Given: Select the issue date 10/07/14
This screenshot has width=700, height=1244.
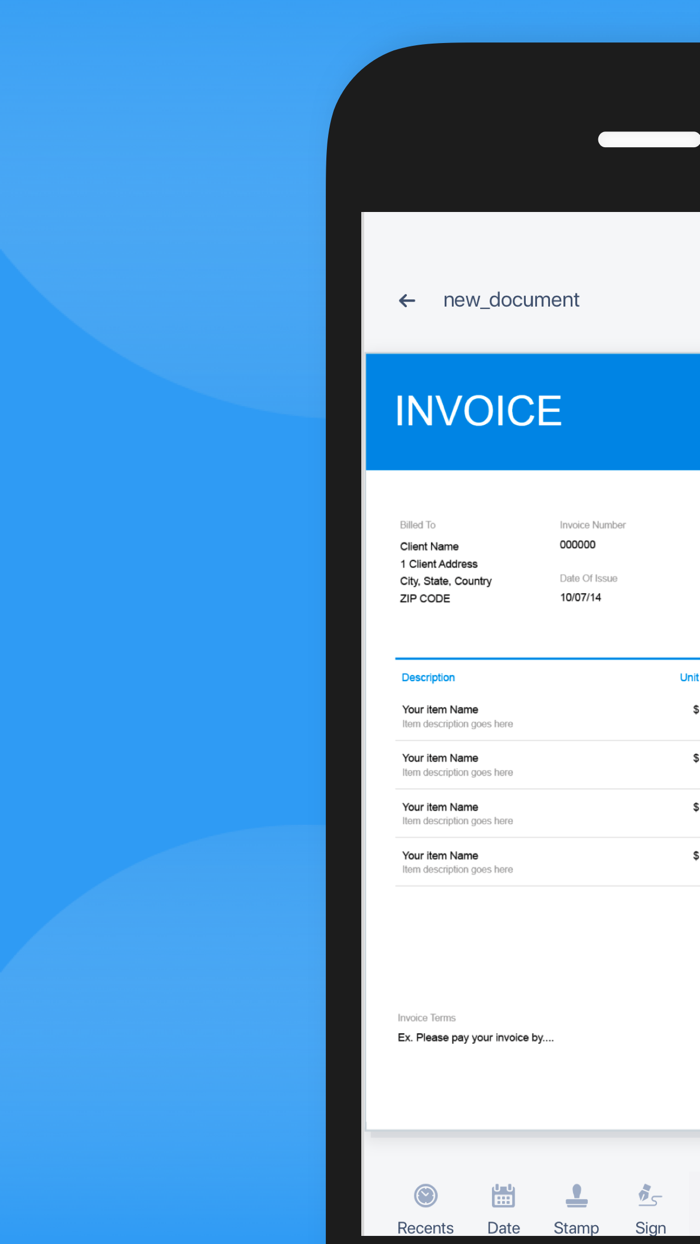Looking at the screenshot, I should click(581, 598).
